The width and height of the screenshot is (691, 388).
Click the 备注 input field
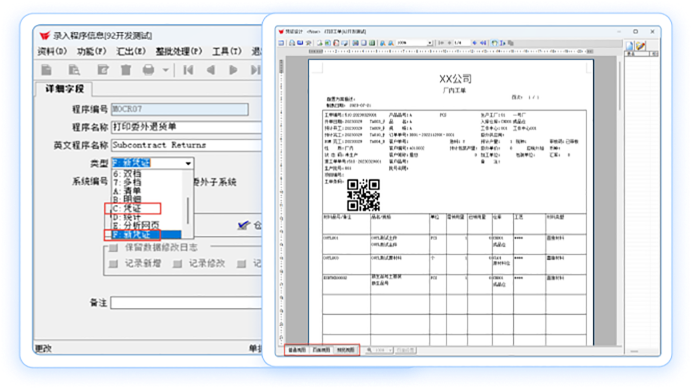click(x=186, y=303)
